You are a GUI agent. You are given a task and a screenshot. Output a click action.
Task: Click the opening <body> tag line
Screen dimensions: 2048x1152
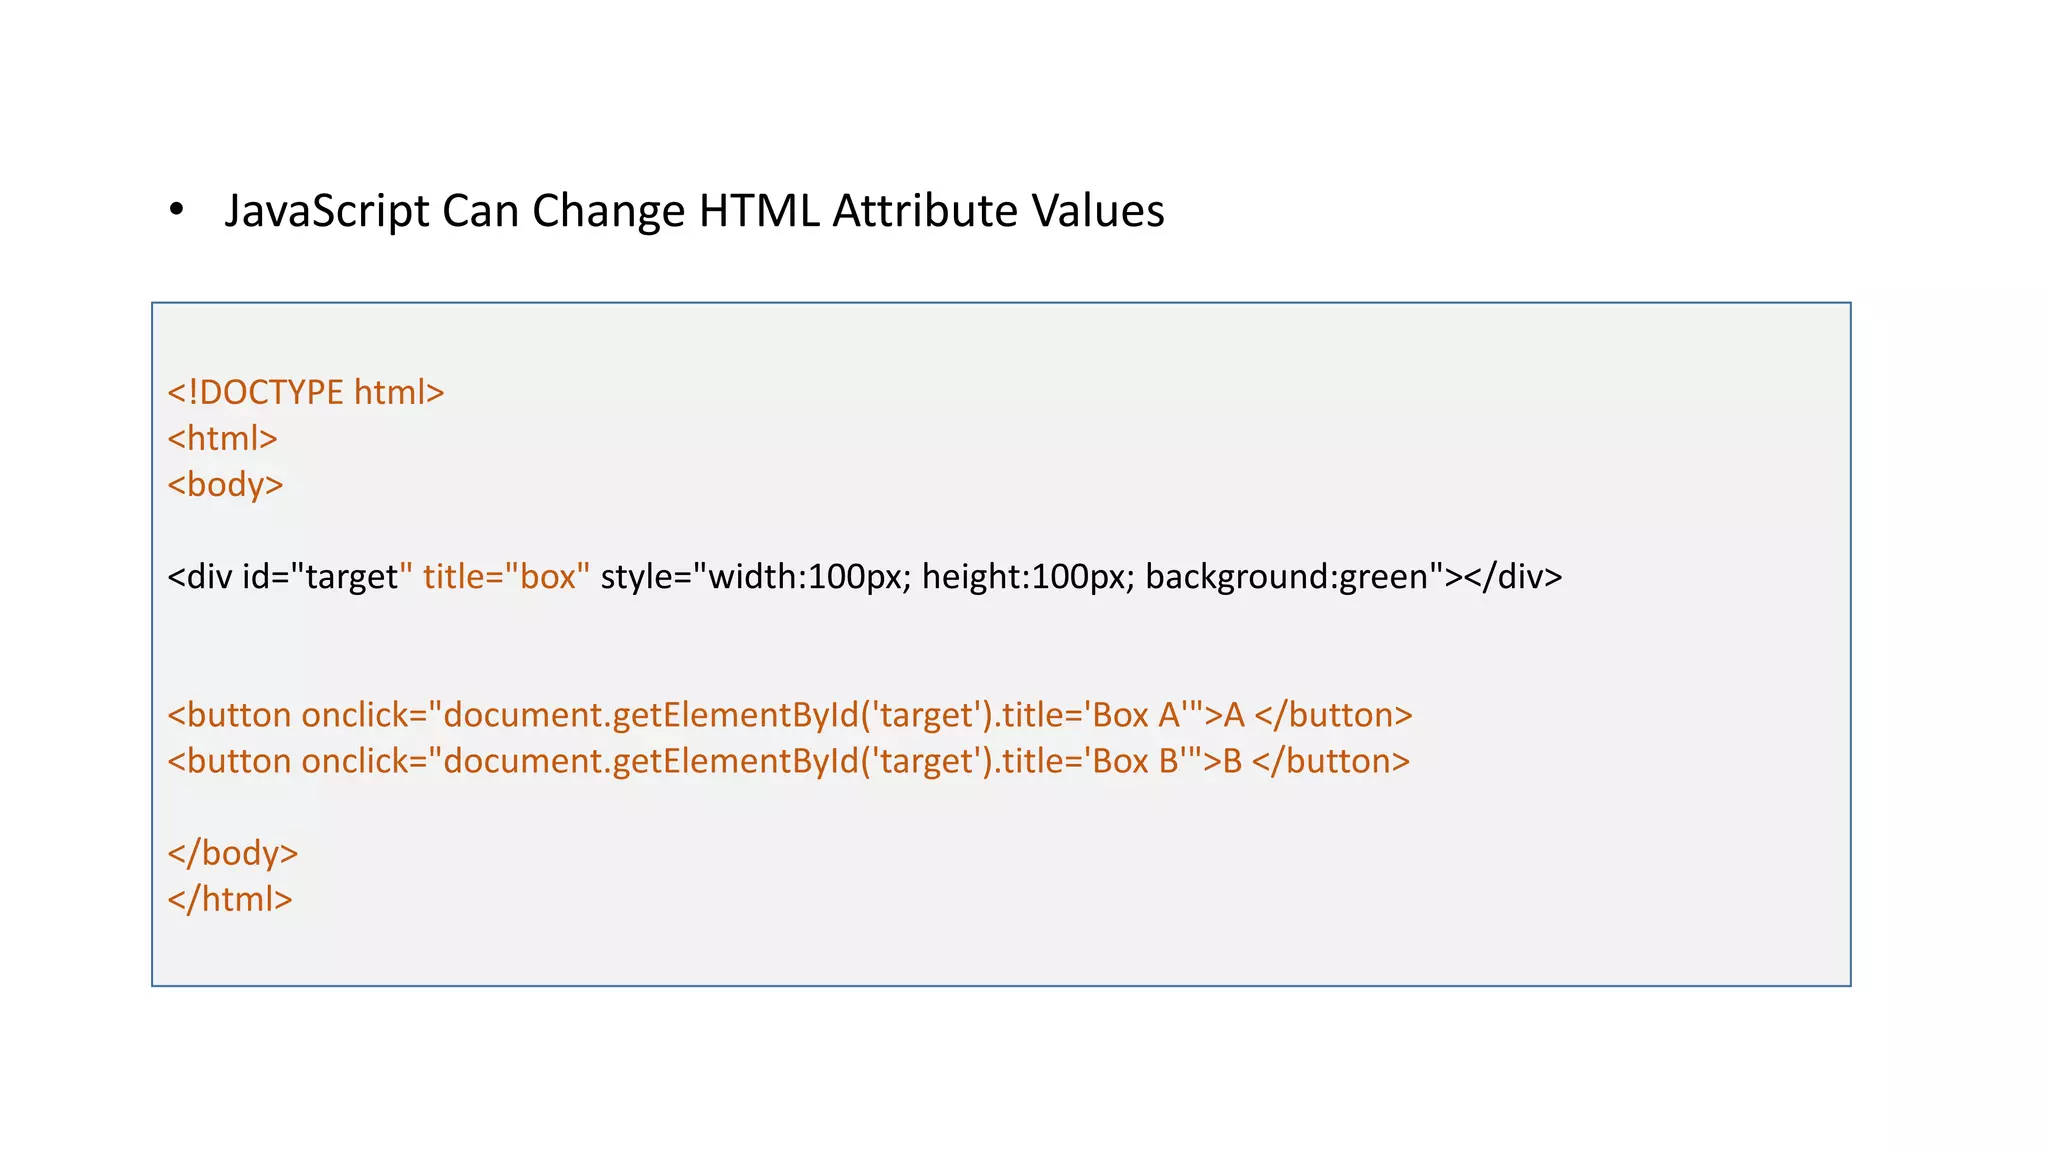(x=225, y=485)
